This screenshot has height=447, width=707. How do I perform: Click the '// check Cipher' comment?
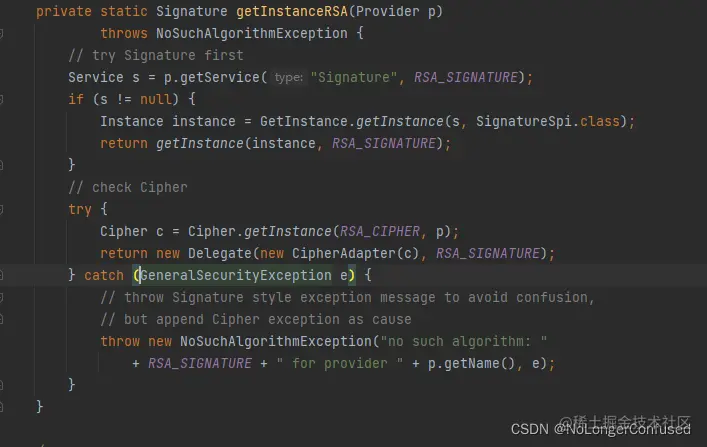click(x=128, y=187)
